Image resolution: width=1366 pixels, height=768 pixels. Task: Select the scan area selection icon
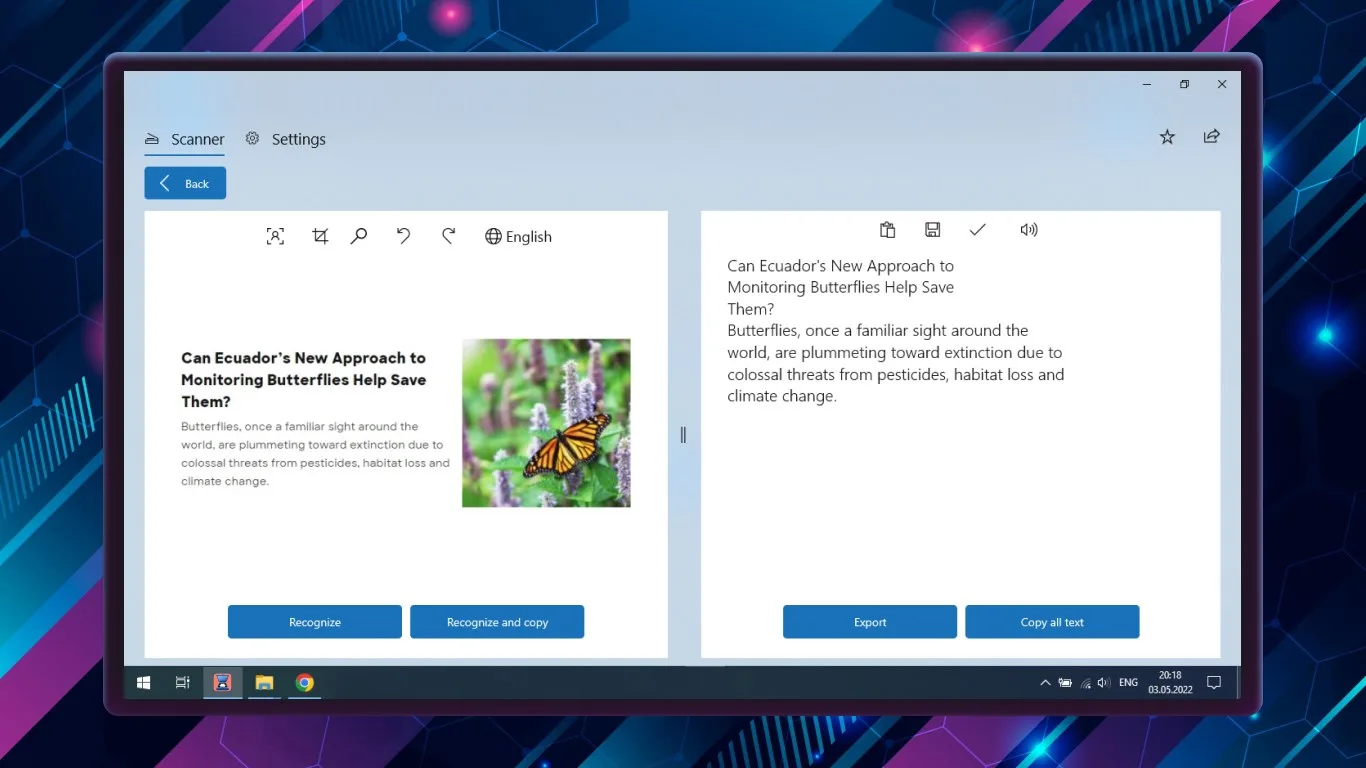(275, 236)
